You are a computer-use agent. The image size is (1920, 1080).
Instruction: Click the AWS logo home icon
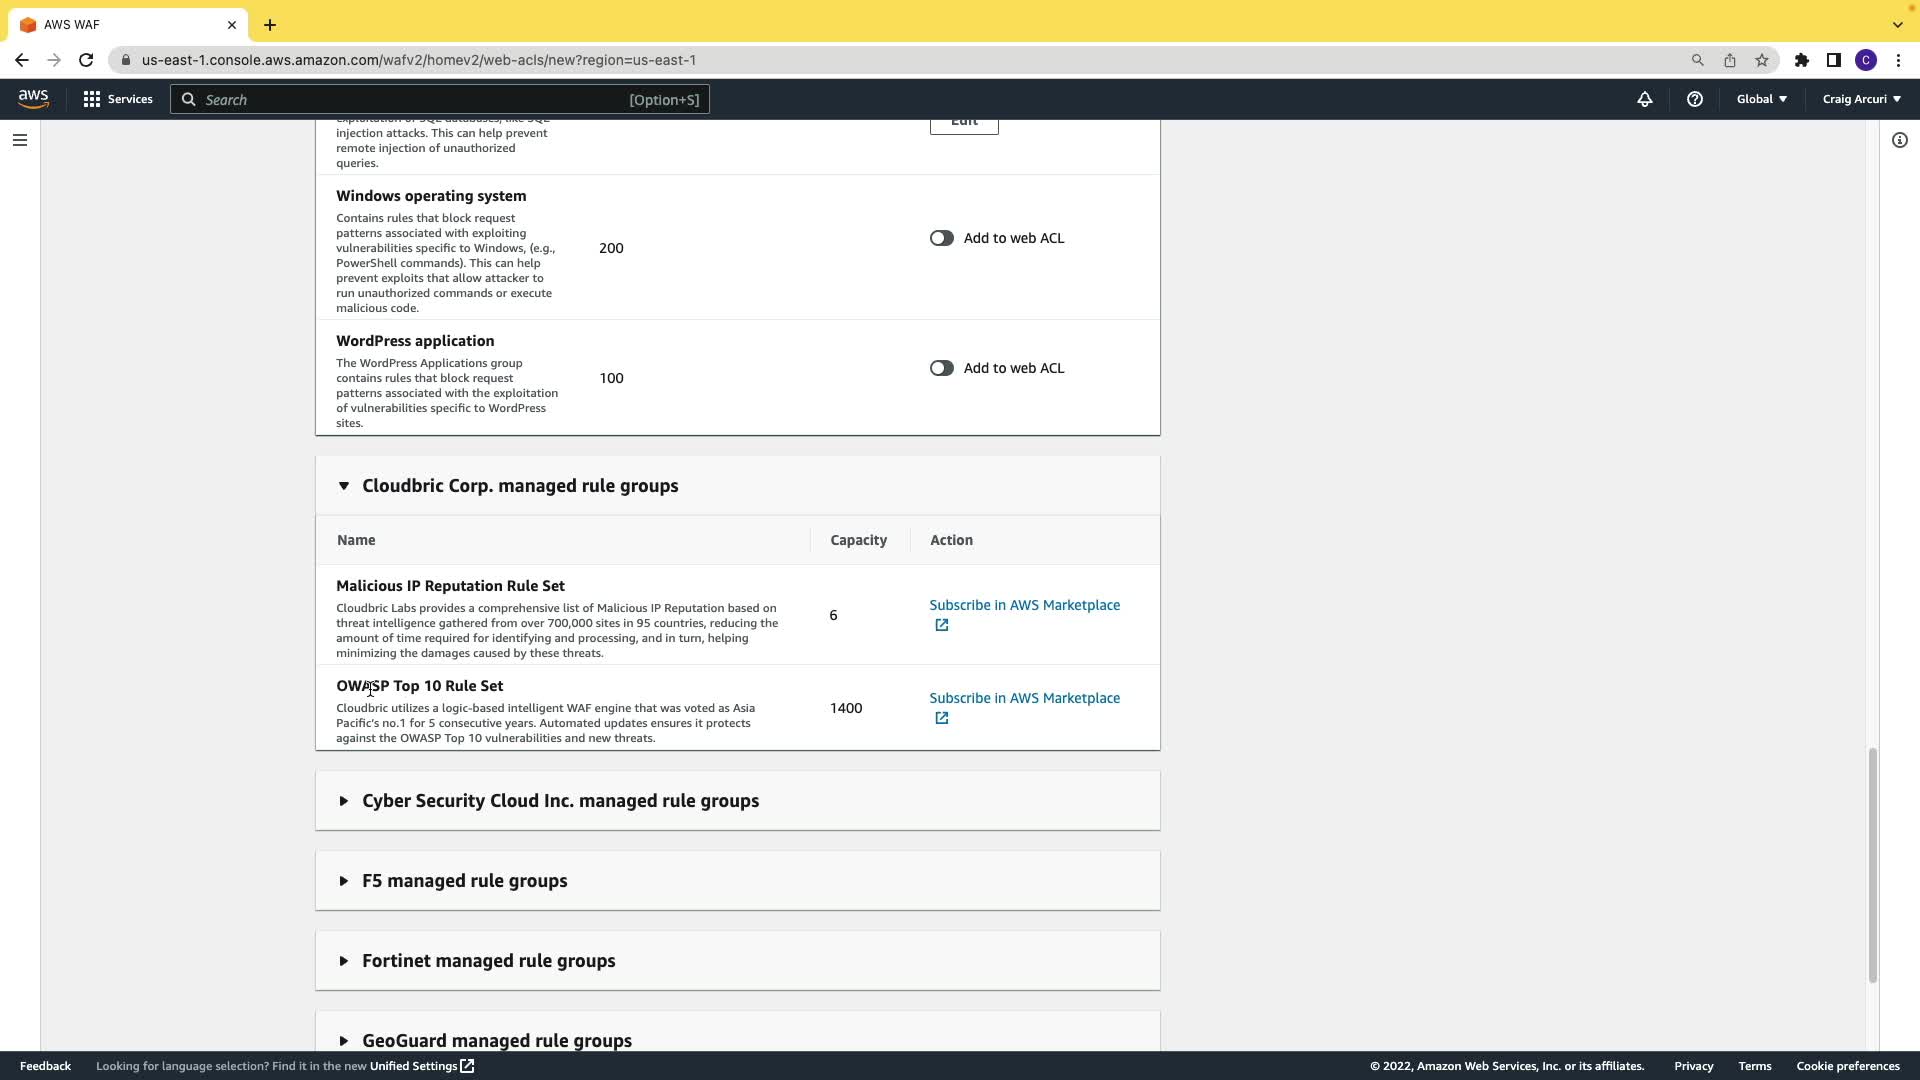pyautogui.click(x=33, y=98)
